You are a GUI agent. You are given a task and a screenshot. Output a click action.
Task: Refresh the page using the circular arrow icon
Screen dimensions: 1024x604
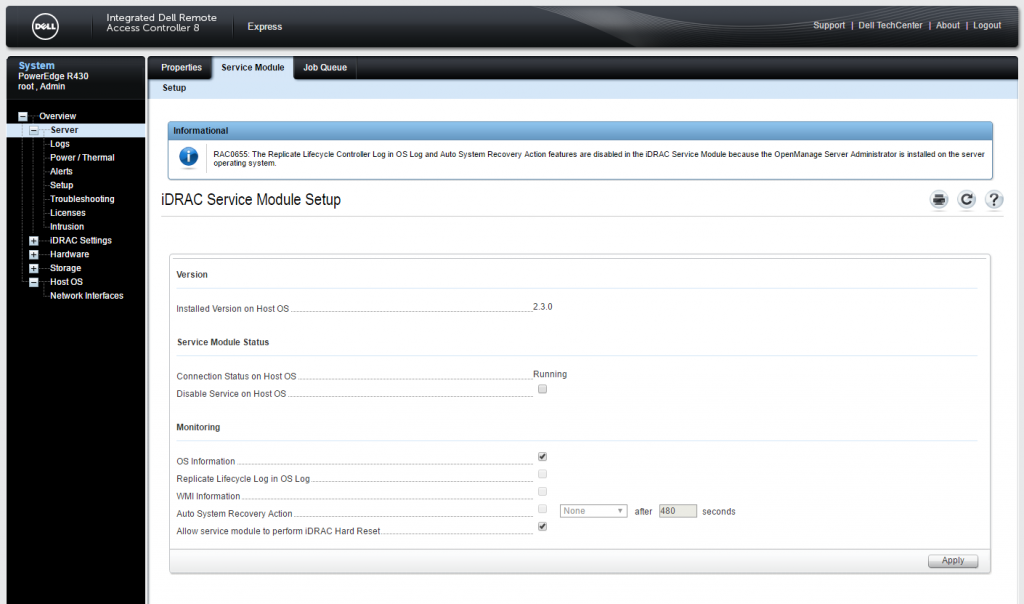point(966,199)
